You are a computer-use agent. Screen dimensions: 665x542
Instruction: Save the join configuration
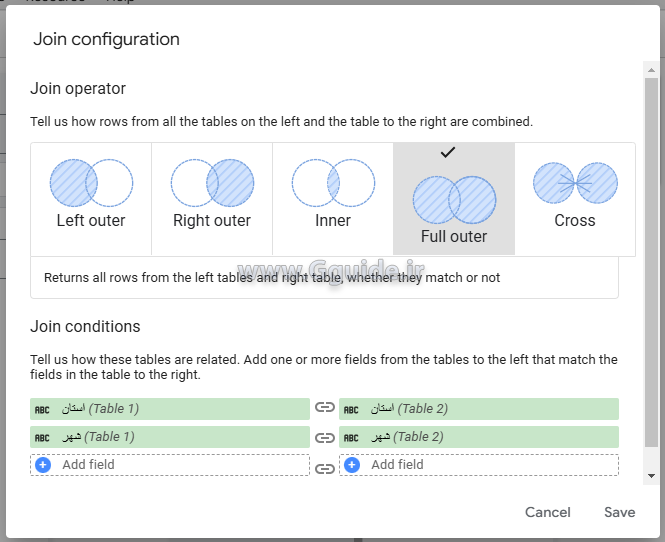tap(619, 512)
